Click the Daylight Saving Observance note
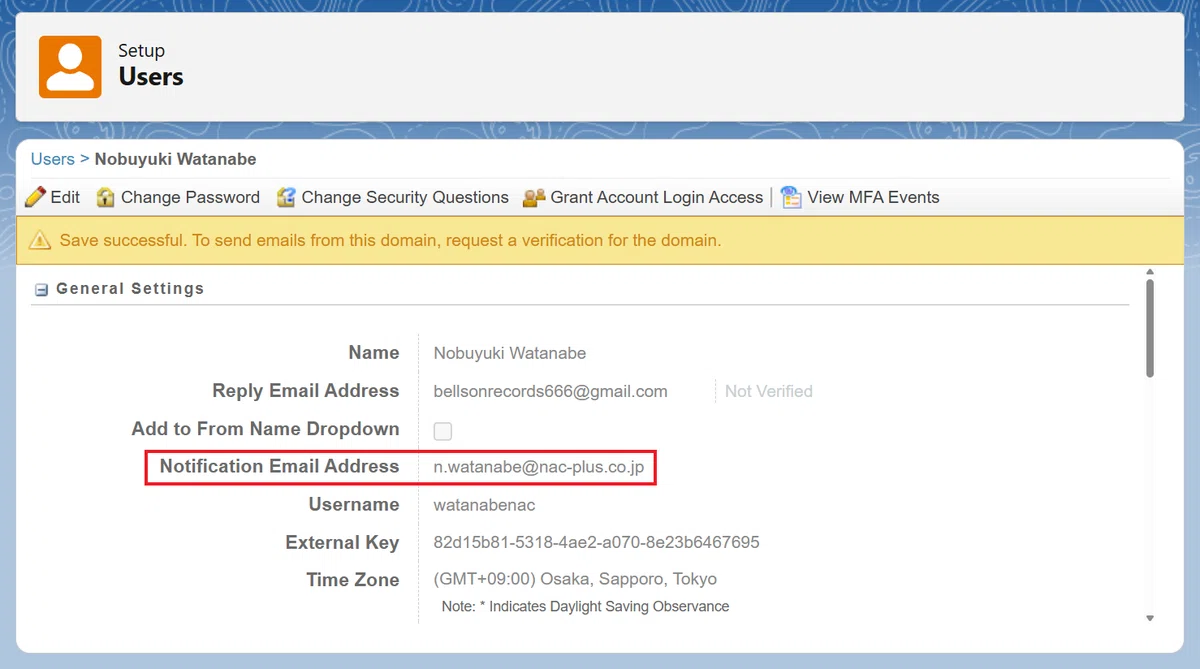Image resolution: width=1200 pixels, height=669 pixels. pos(586,606)
